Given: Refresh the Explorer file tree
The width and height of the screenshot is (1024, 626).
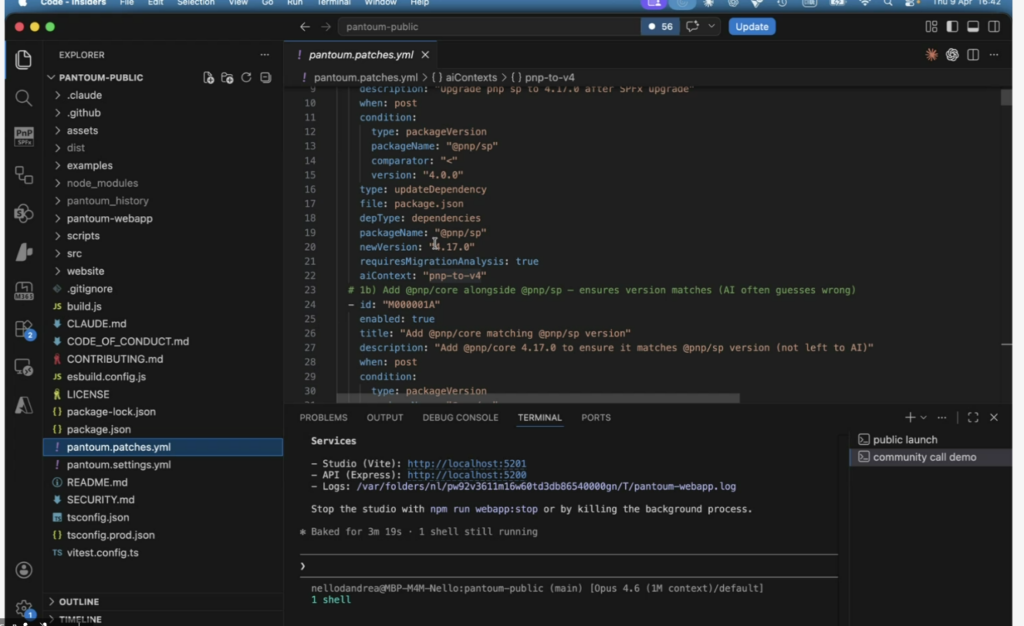Looking at the screenshot, I should coord(246,78).
